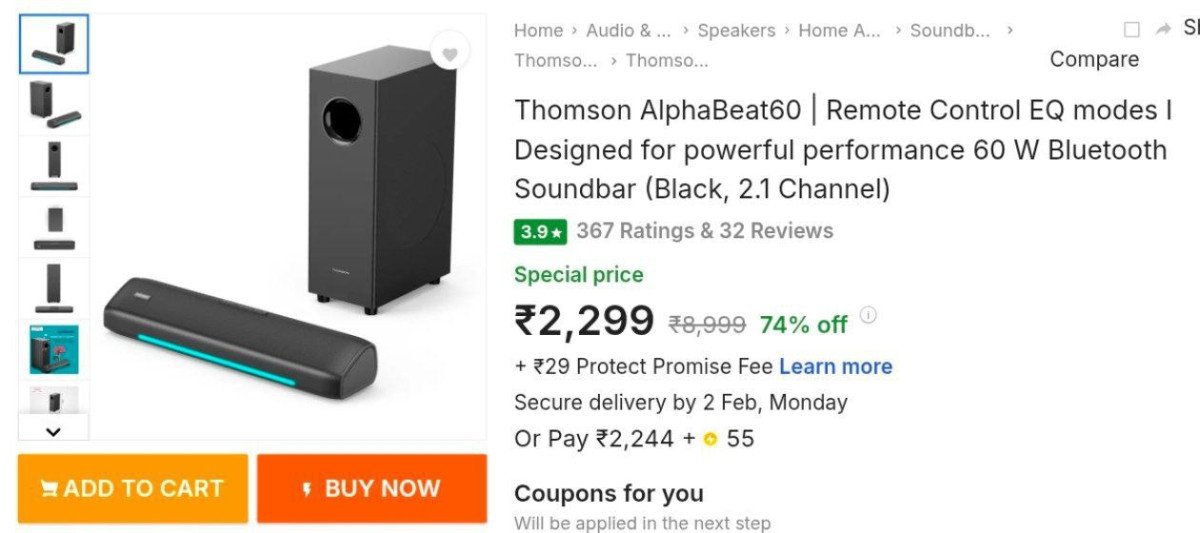Viewport: 1200px width, 533px height.
Task: Navigate to the Audio & ... breadcrumb
Action: click(628, 31)
